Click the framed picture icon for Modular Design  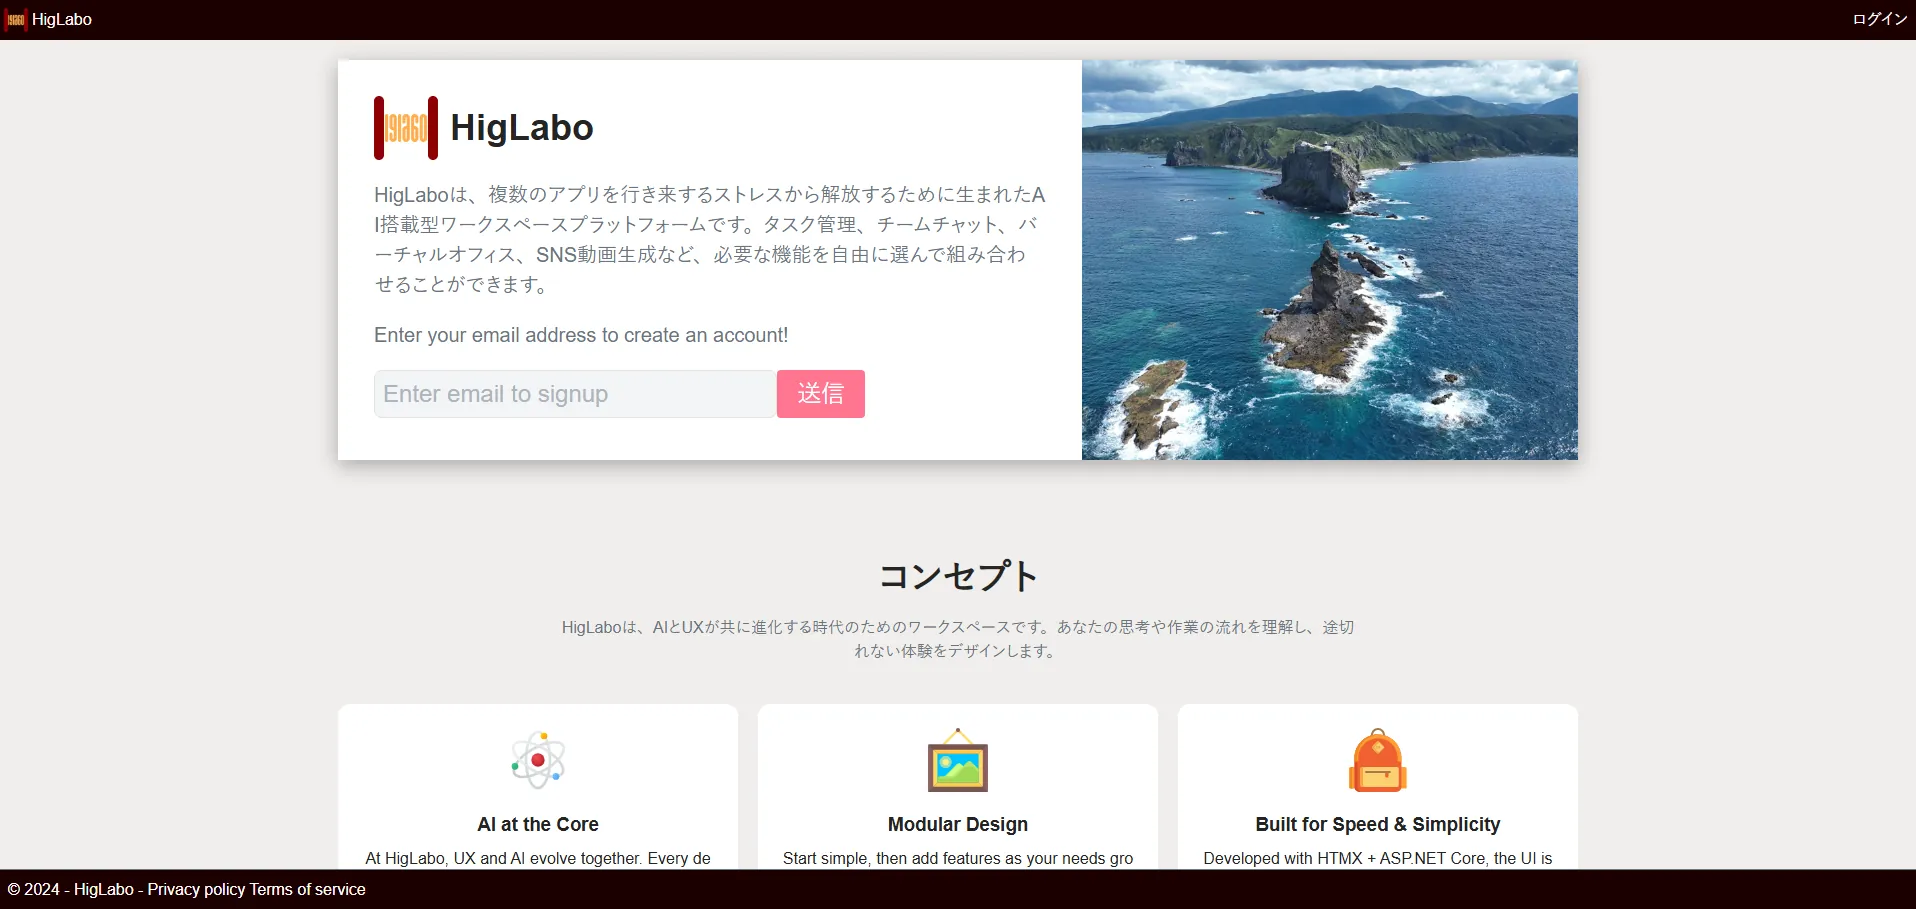coord(958,760)
